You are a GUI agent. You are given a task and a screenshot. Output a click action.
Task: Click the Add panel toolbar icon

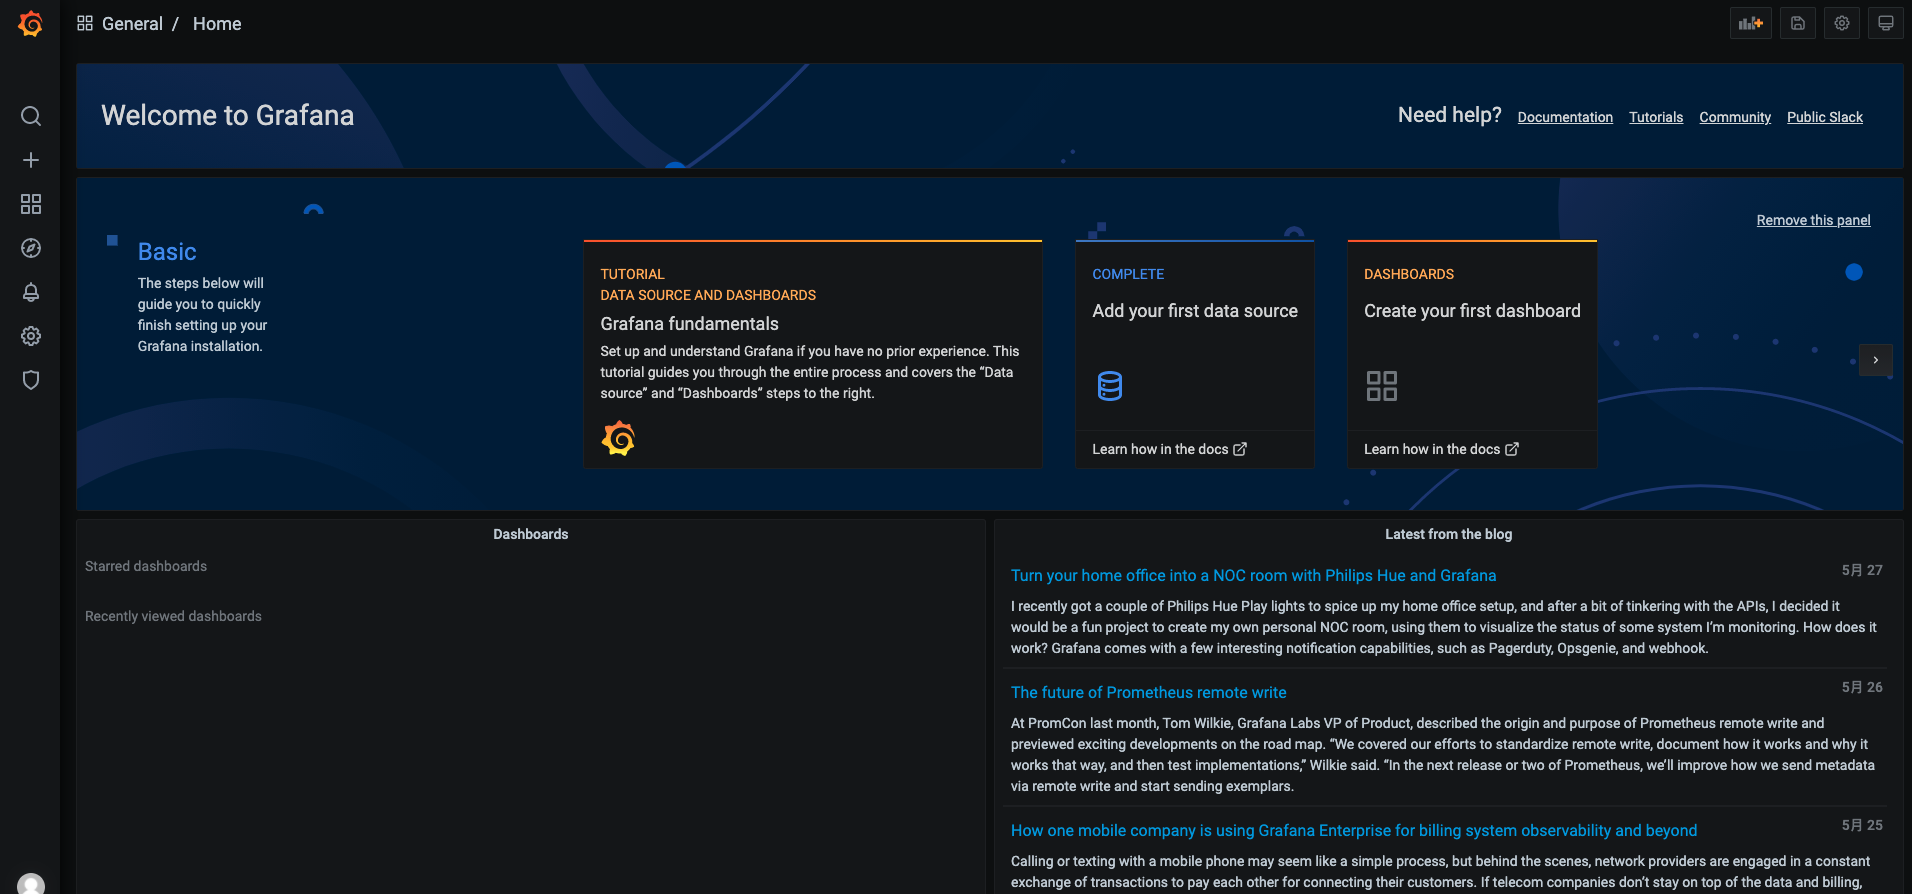pyautogui.click(x=1751, y=23)
